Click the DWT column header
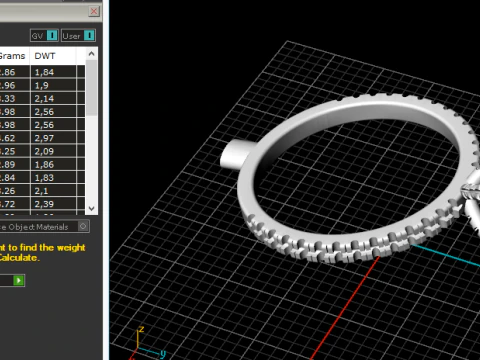Image resolution: width=480 pixels, height=360 pixels. 53,56
